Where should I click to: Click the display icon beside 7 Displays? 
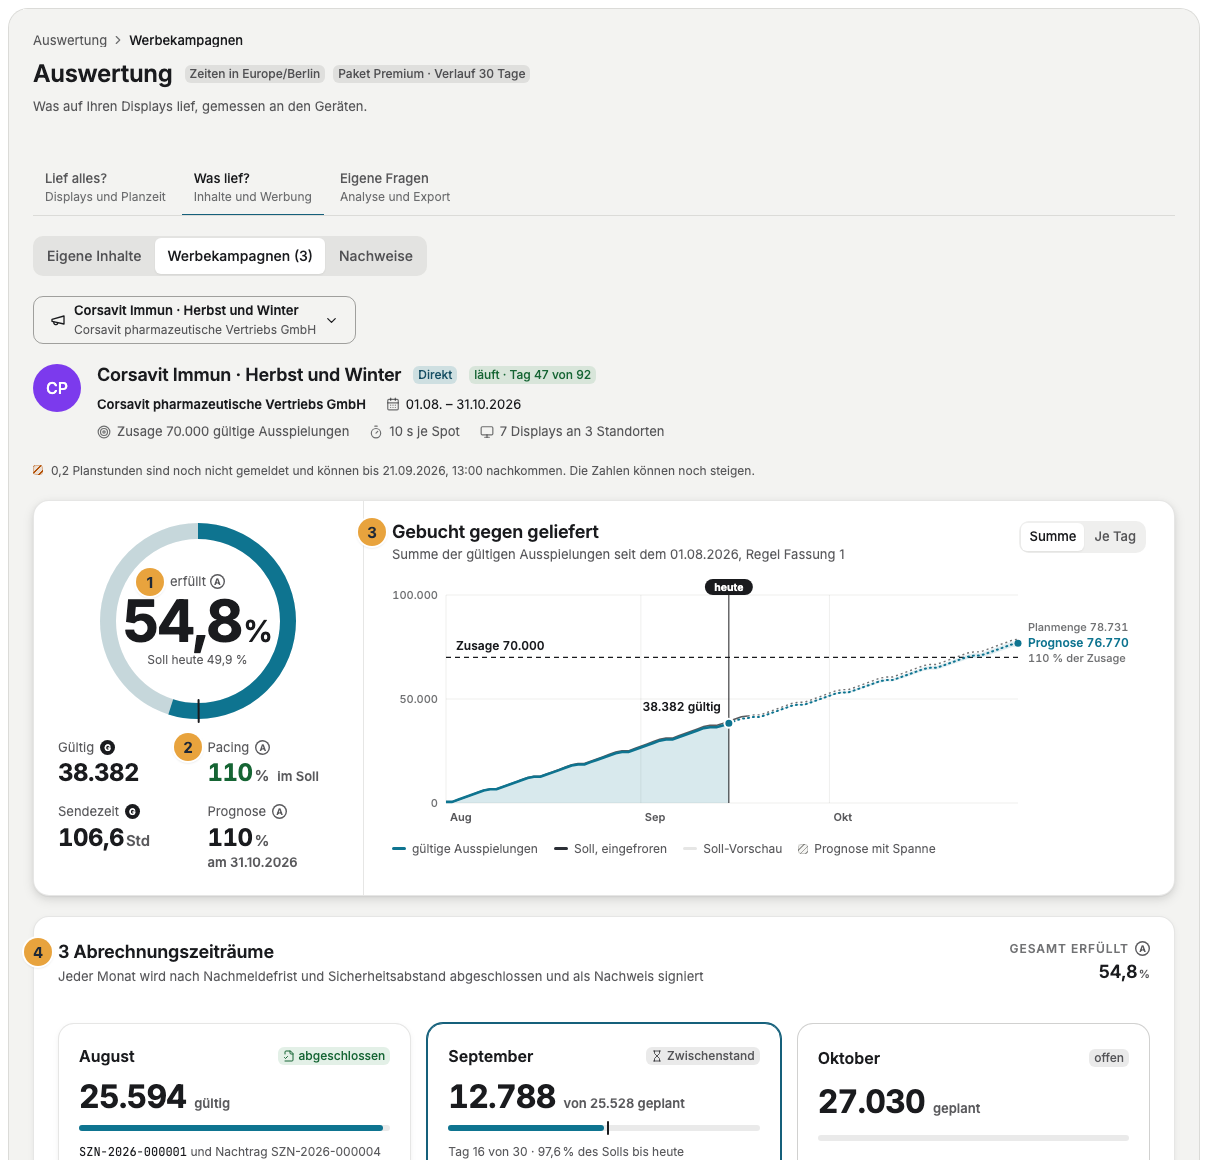pyautogui.click(x=487, y=432)
